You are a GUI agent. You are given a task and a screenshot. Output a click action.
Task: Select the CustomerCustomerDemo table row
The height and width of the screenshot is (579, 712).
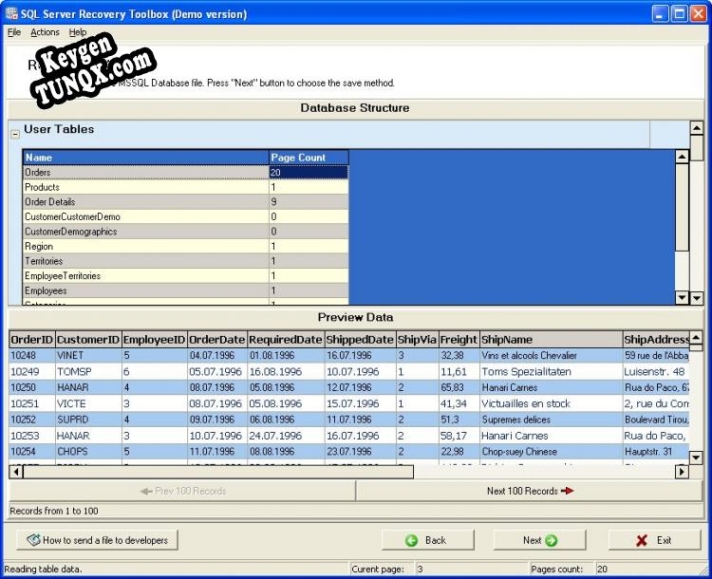point(186,217)
